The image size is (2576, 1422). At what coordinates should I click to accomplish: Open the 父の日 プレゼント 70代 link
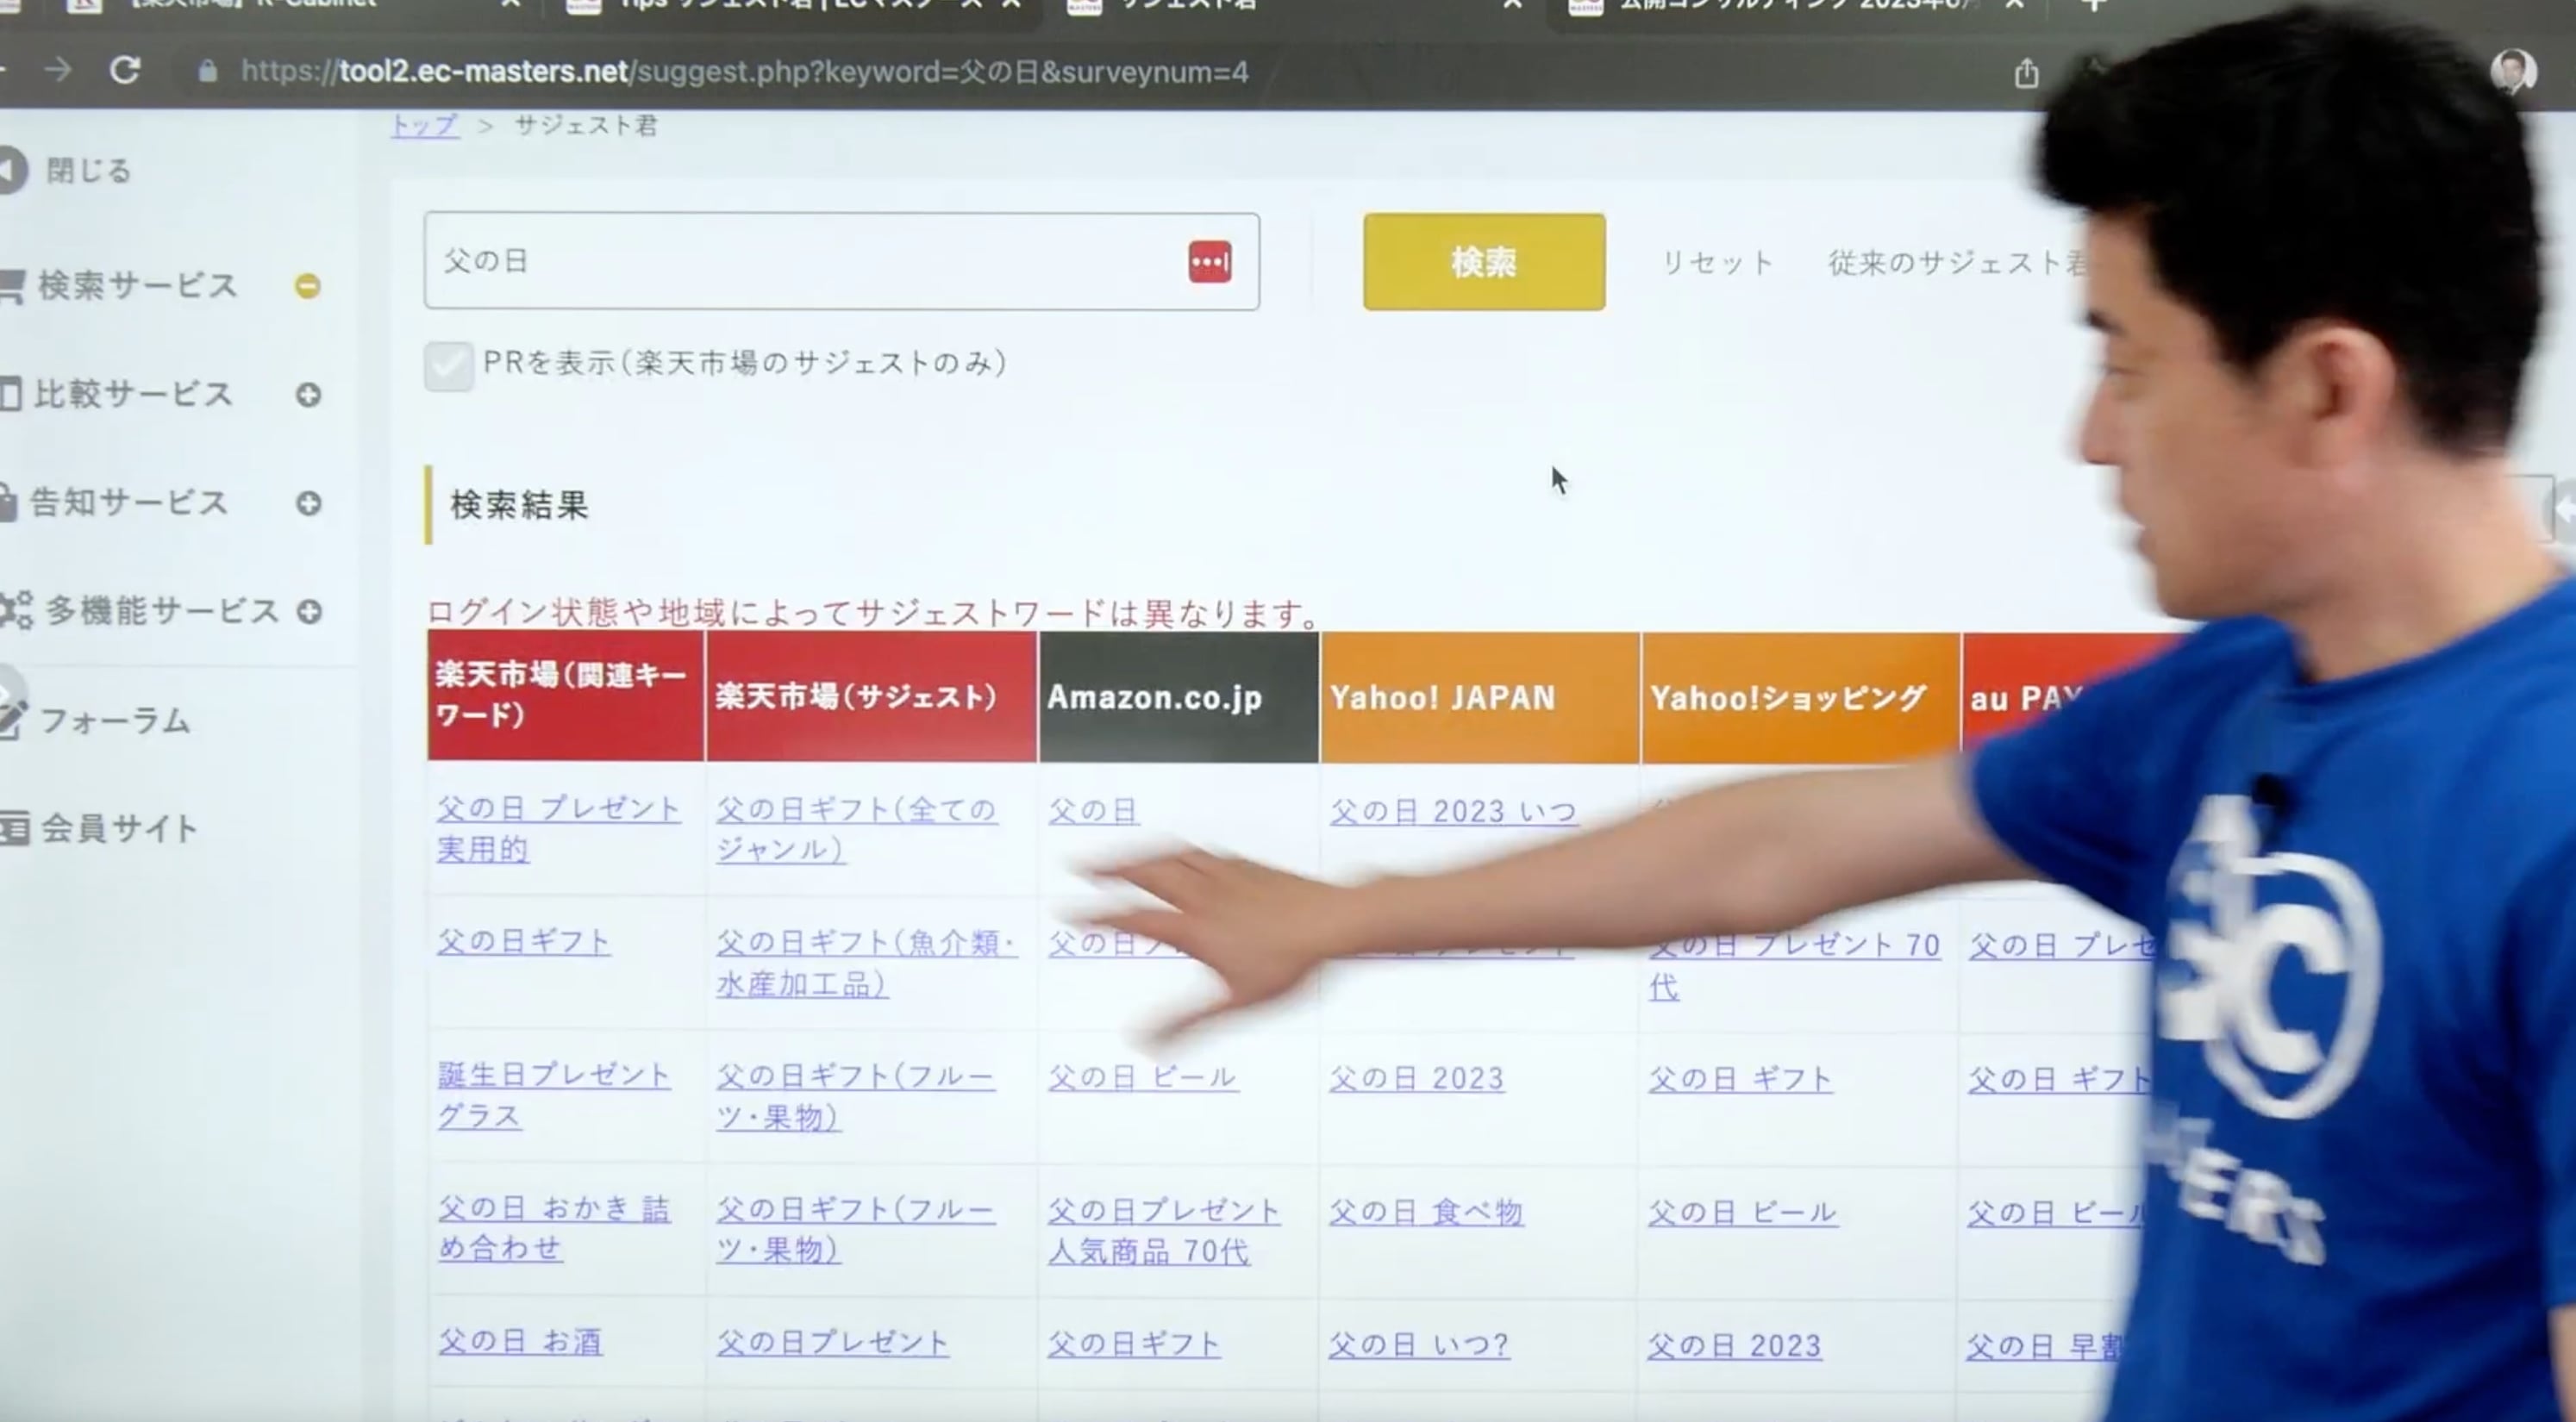pyautogui.click(x=1794, y=965)
